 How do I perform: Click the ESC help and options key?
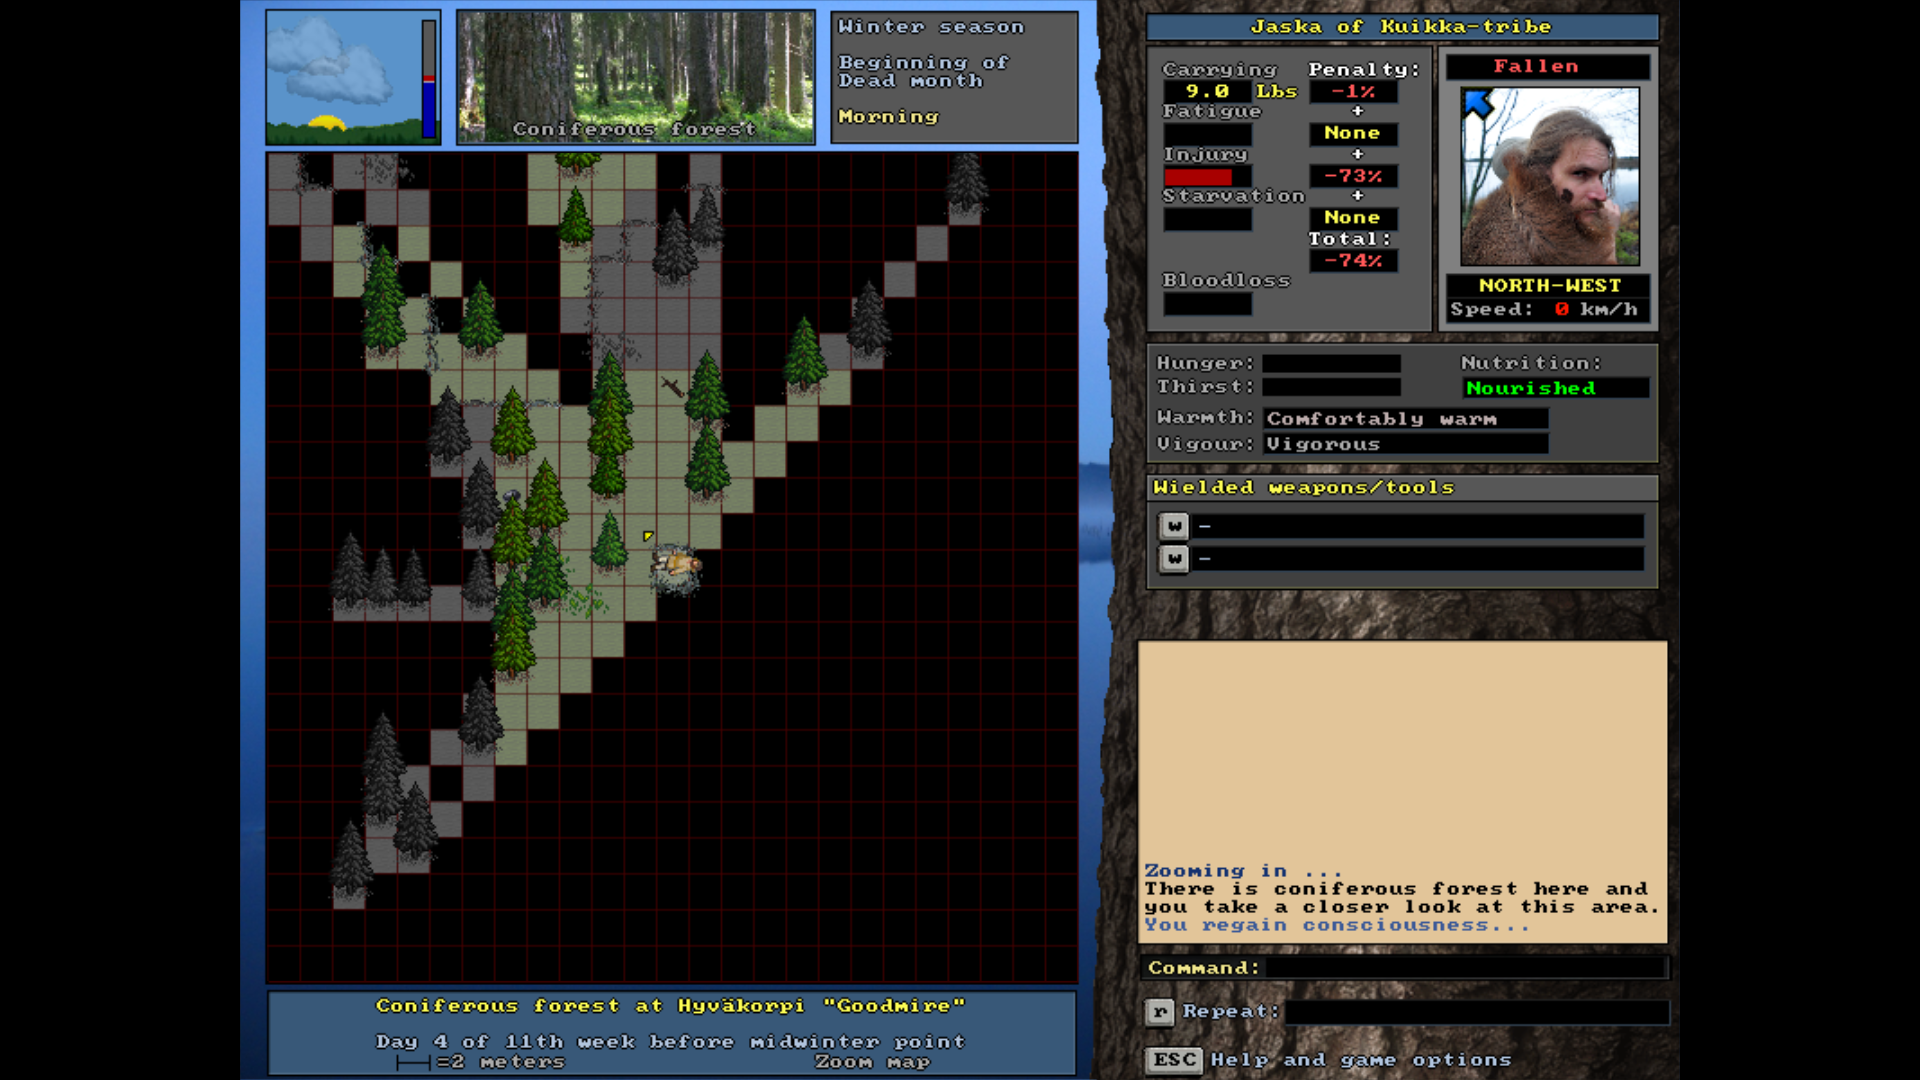point(1174,1059)
